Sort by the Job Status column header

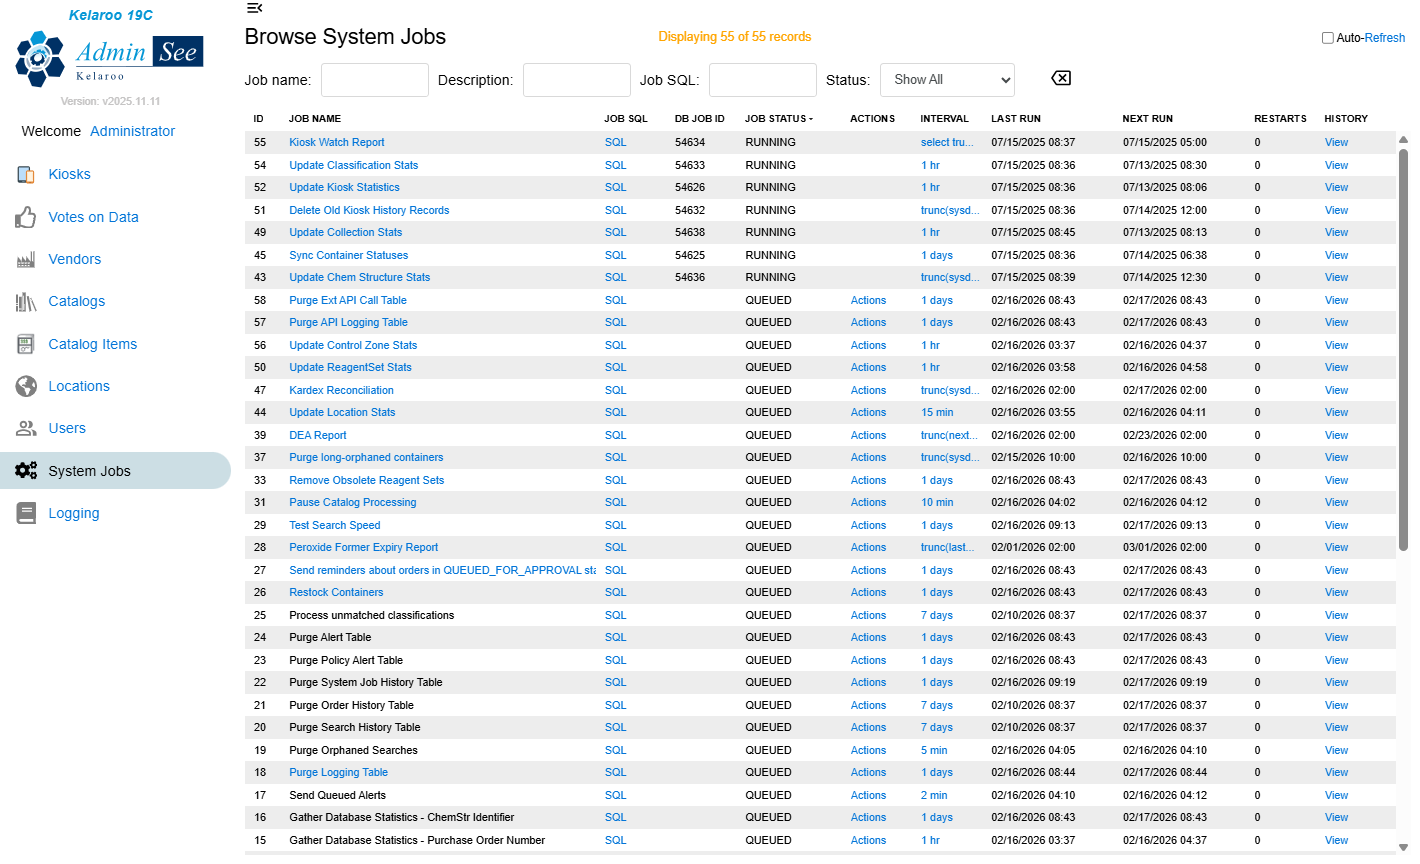coord(778,119)
